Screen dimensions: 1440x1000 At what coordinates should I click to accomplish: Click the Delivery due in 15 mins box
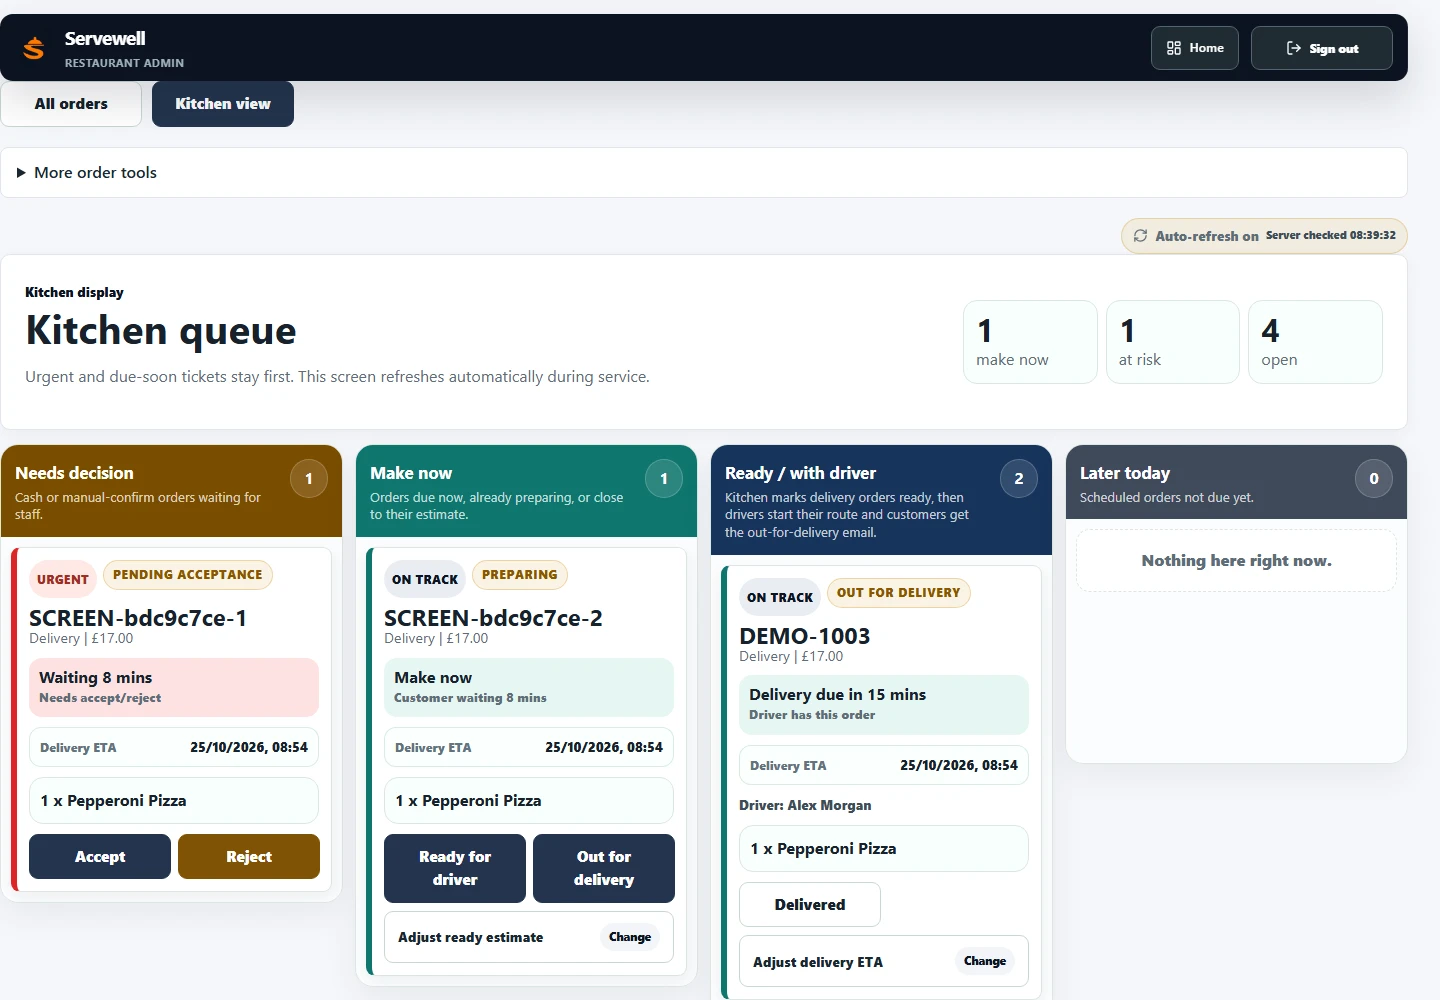click(x=884, y=705)
